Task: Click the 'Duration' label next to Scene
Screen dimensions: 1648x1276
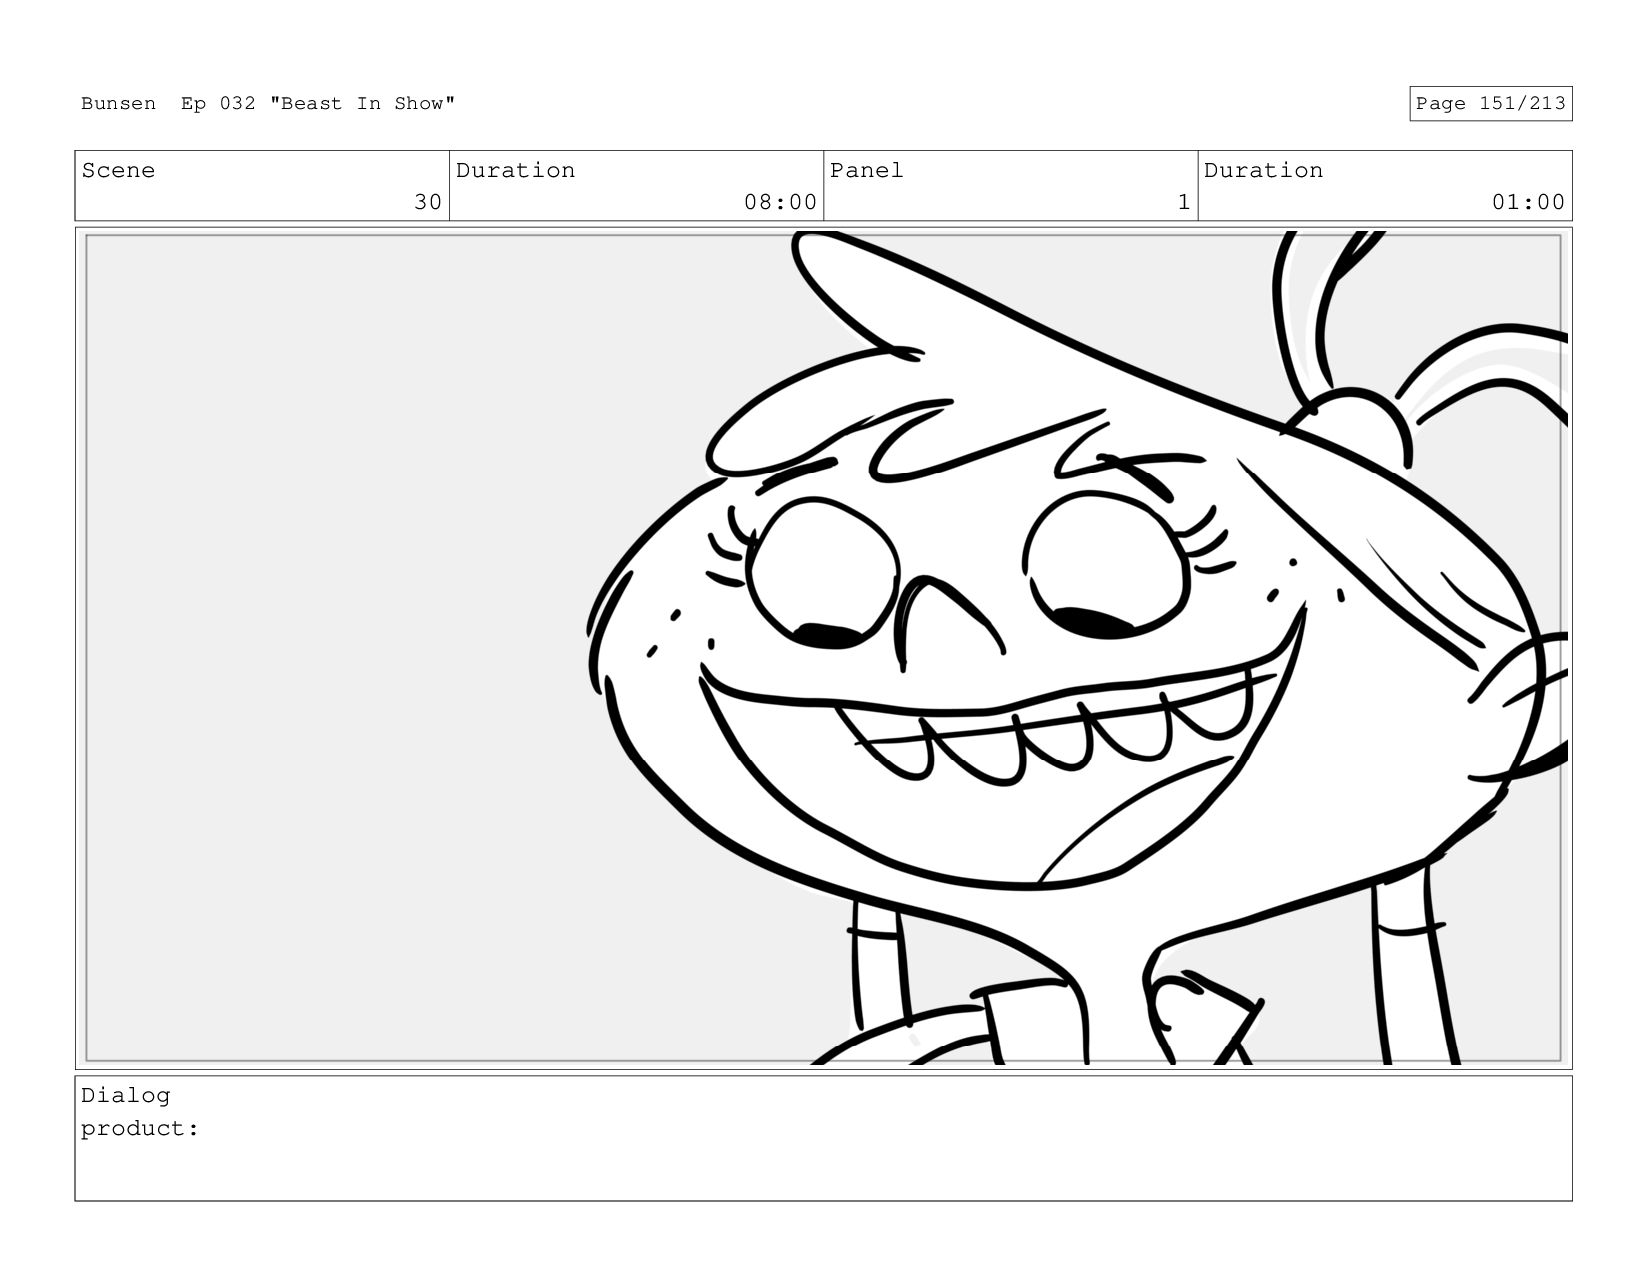Action: tap(515, 170)
